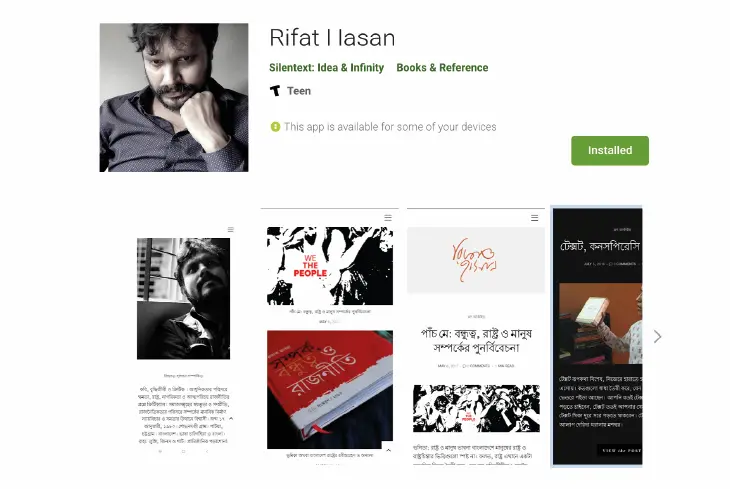Click the View the Post button in dark screenshot
This screenshot has height=489, width=730.
(x=620, y=450)
